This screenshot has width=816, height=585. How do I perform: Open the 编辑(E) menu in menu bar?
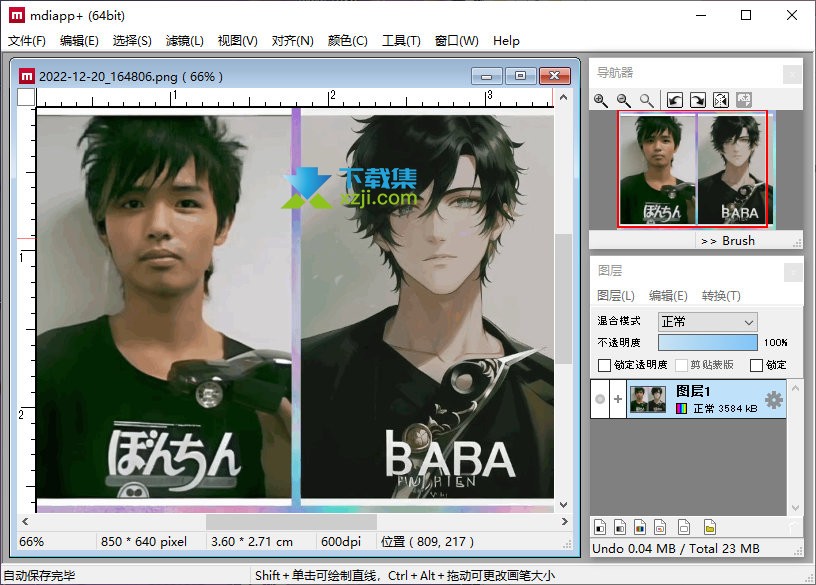79,41
